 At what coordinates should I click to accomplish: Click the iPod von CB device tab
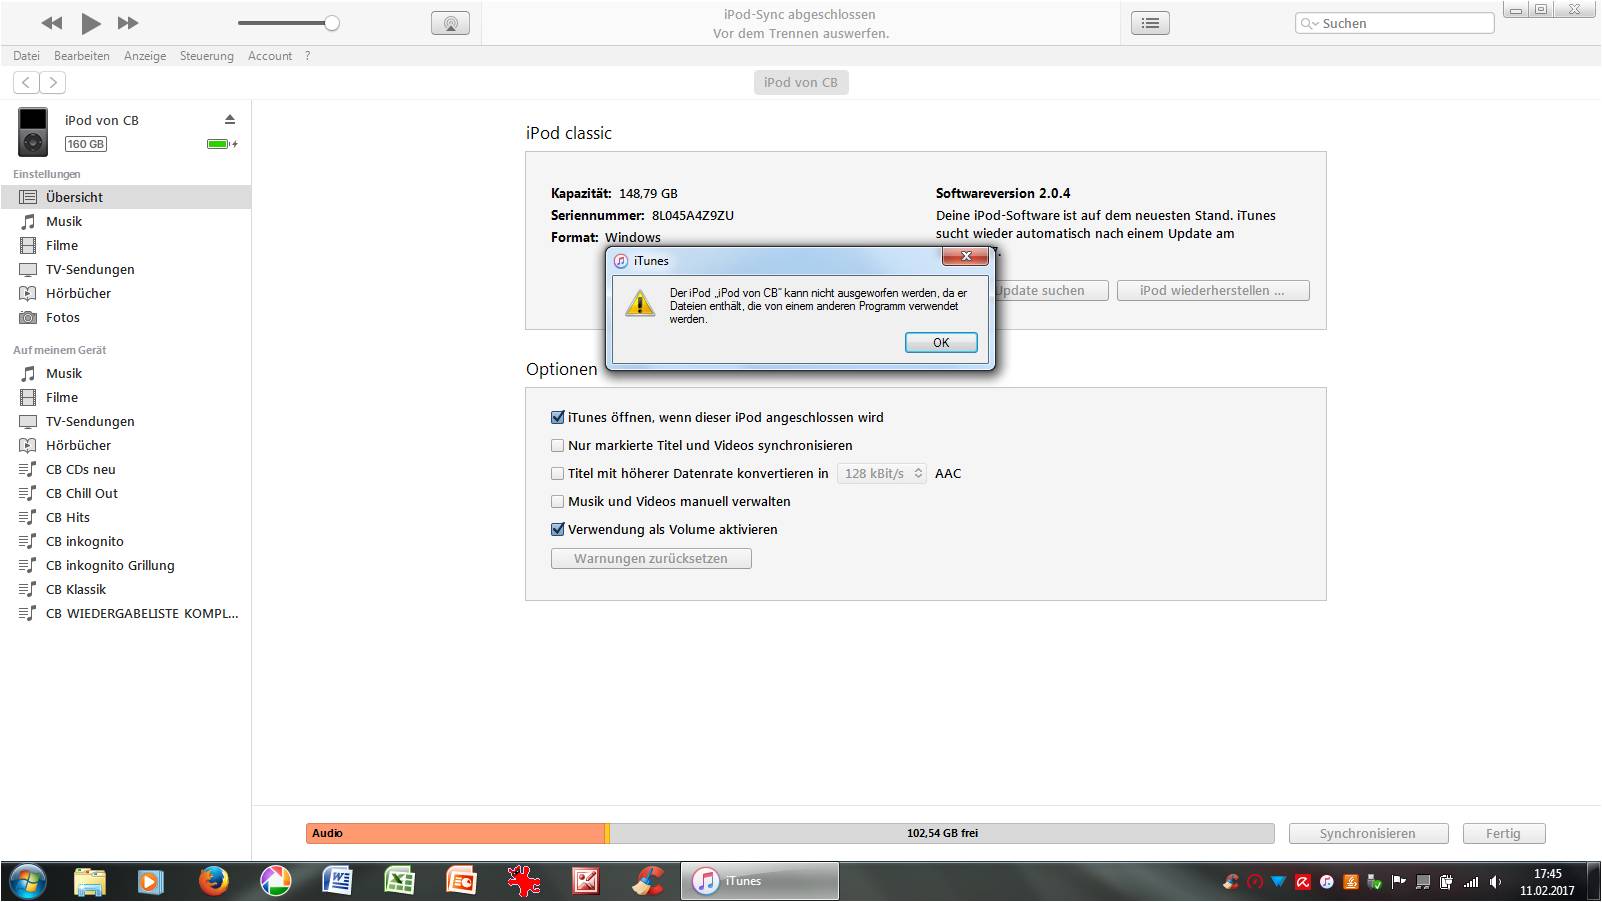point(801,82)
